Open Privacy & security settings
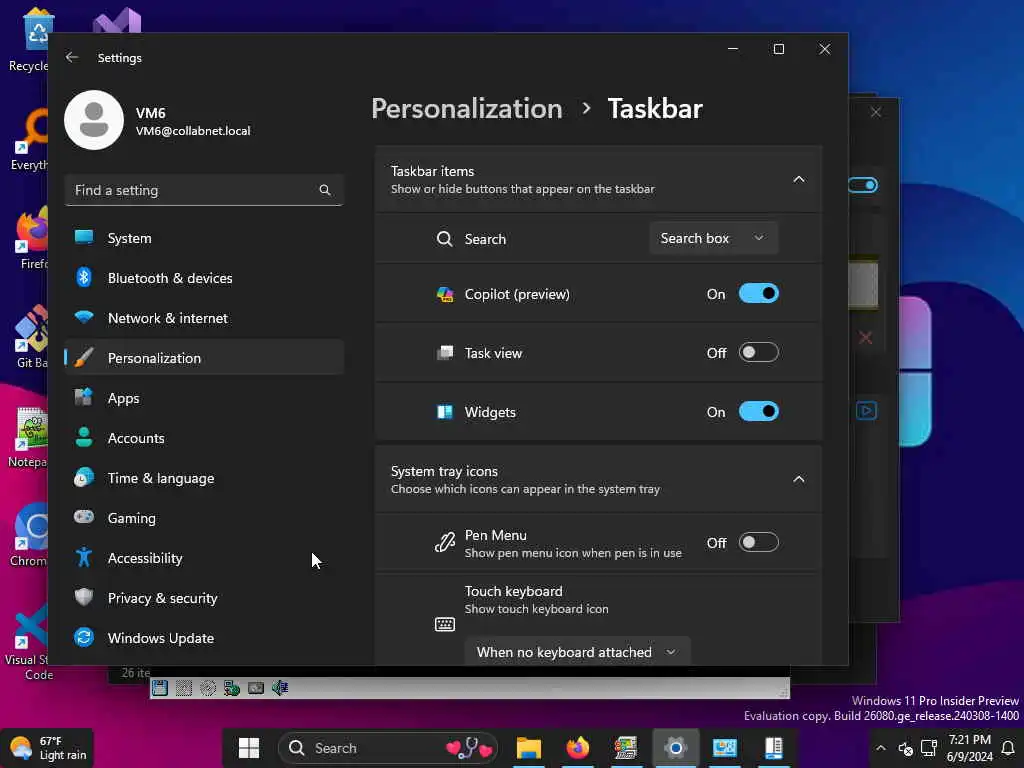The height and width of the screenshot is (768, 1024). point(204,598)
